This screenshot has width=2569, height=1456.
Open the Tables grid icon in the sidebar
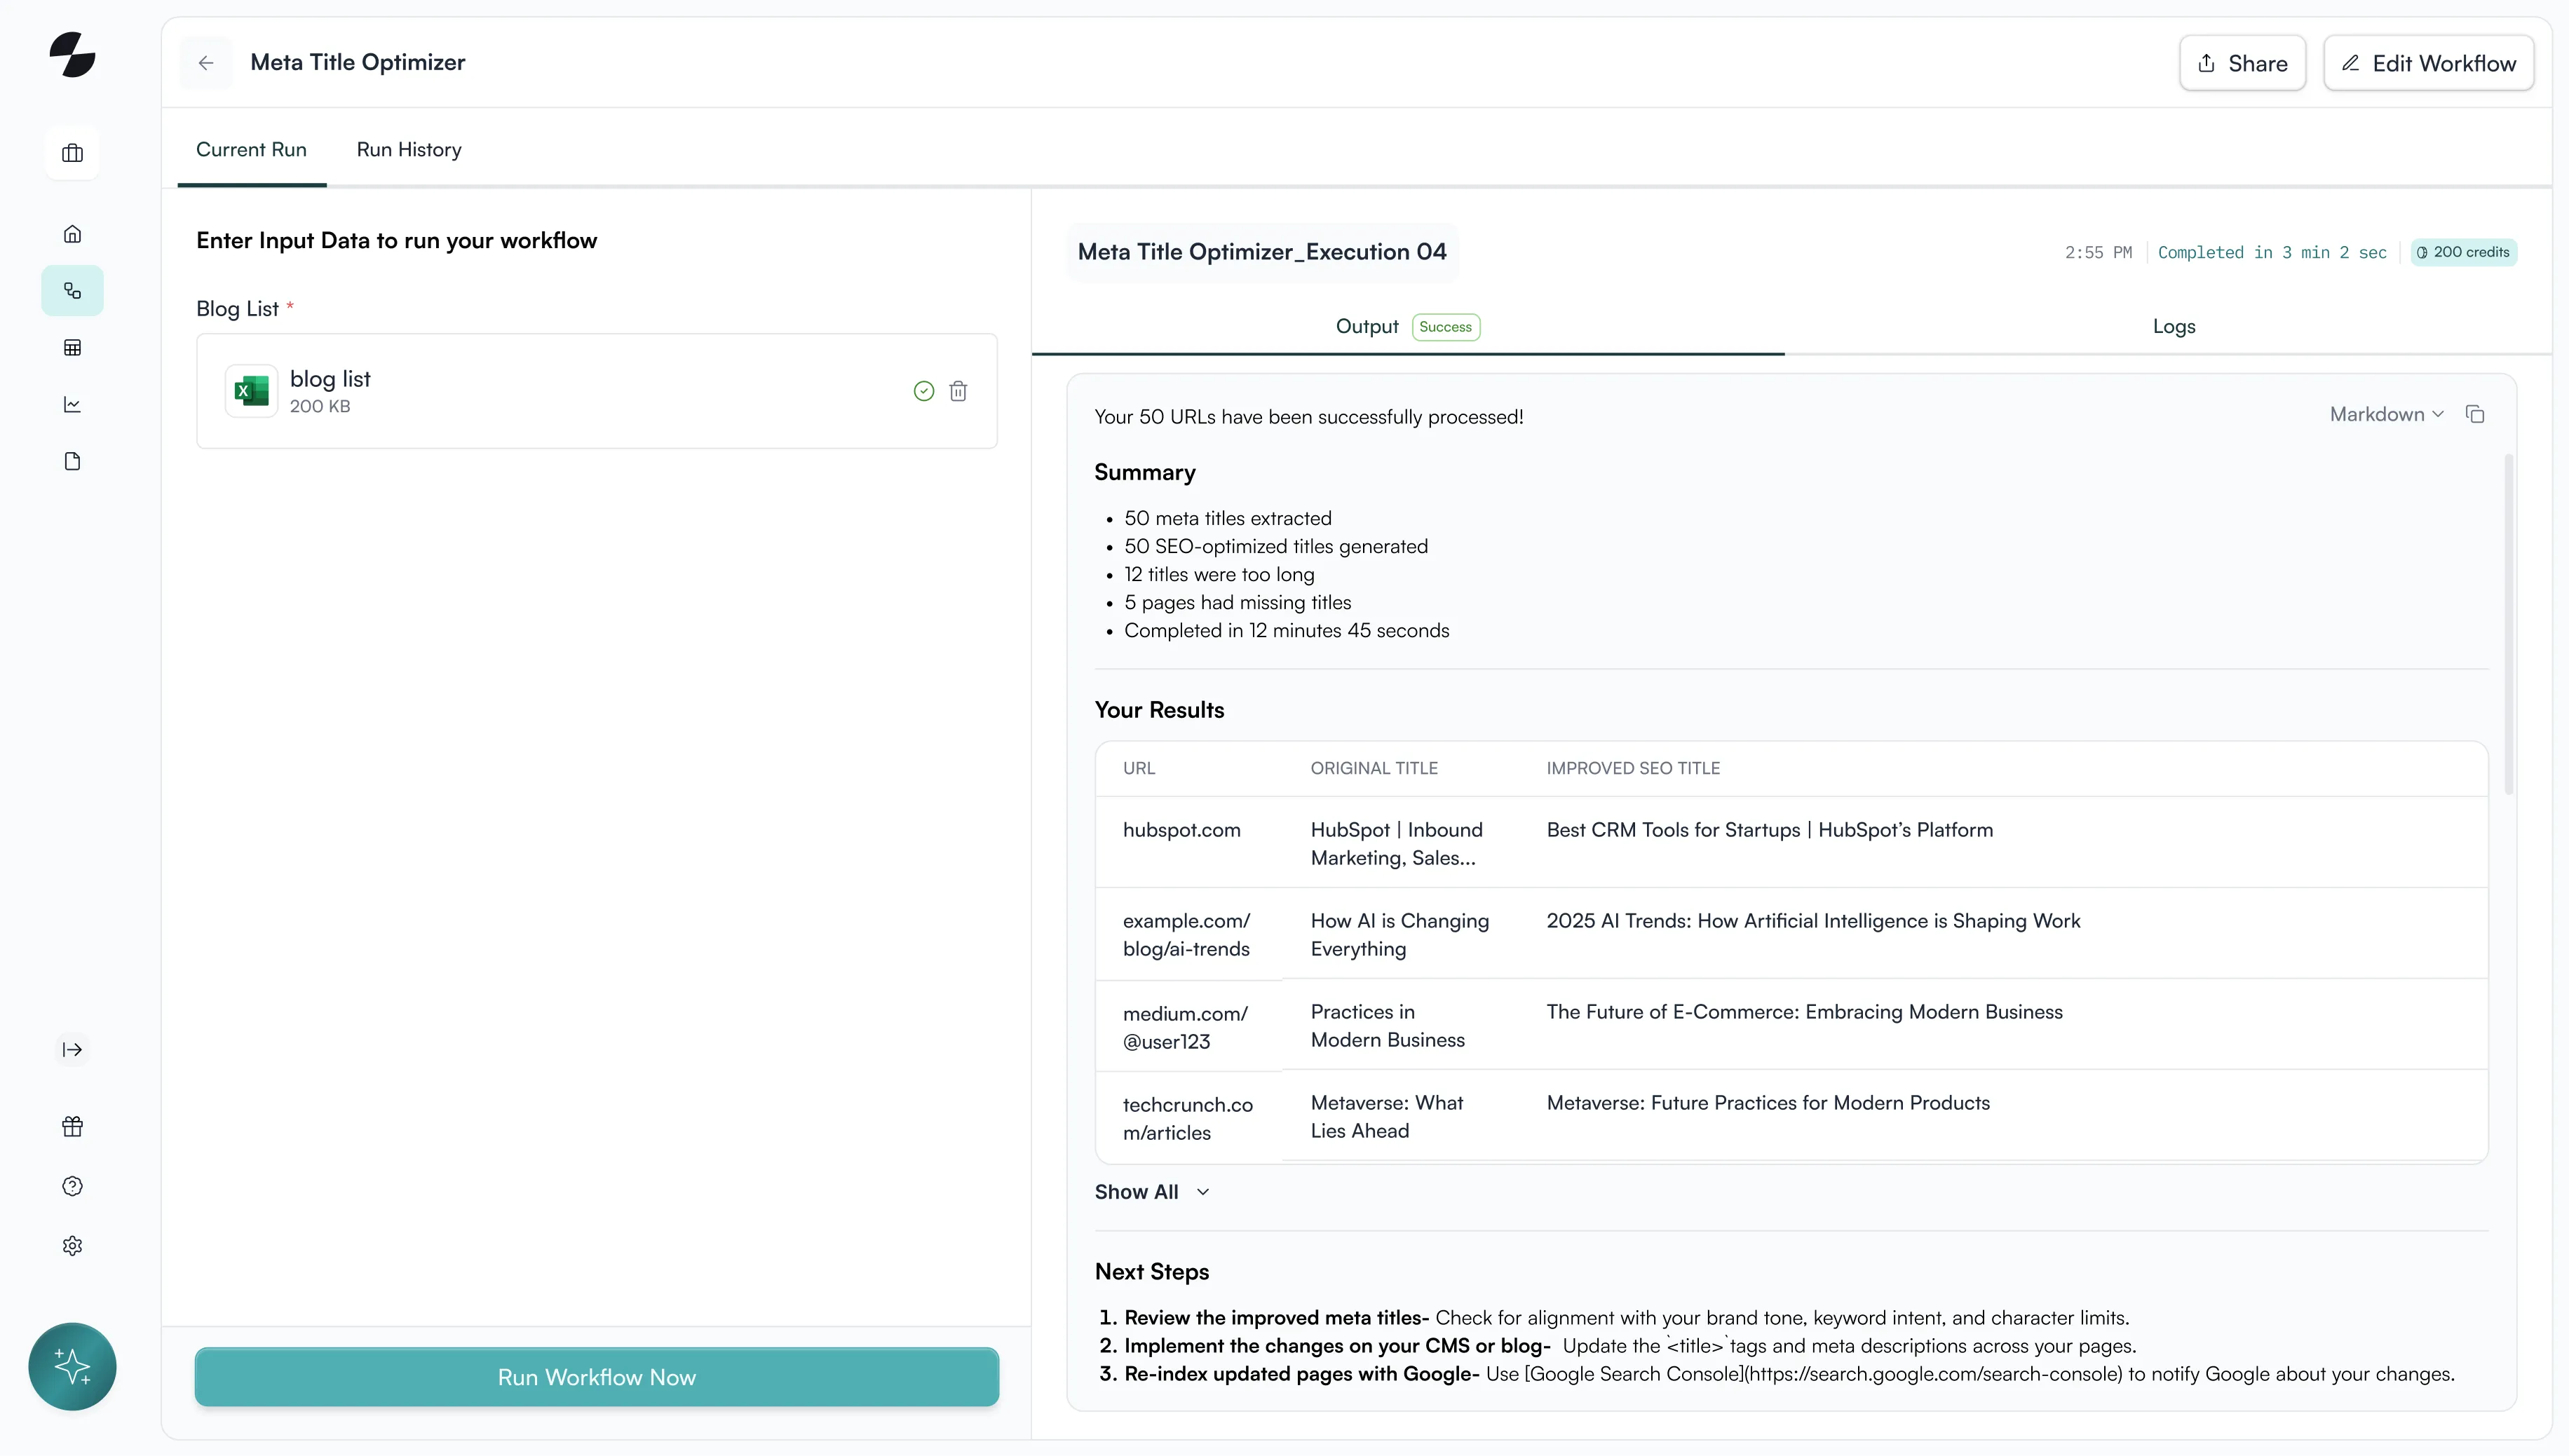[71, 347]
